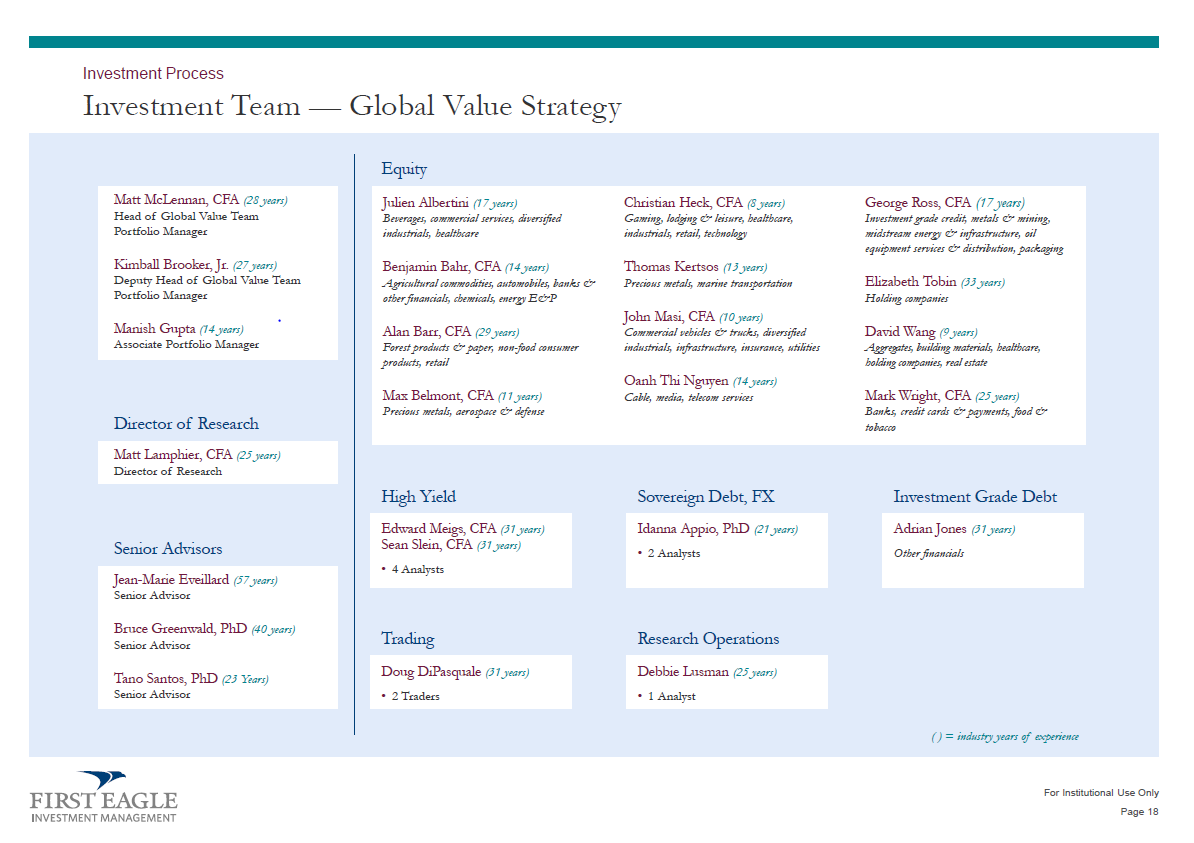Viewport: 1194px width, 843px height.
Task: Select the name 'John Masi, CFA'
Action: click(669, 316)
